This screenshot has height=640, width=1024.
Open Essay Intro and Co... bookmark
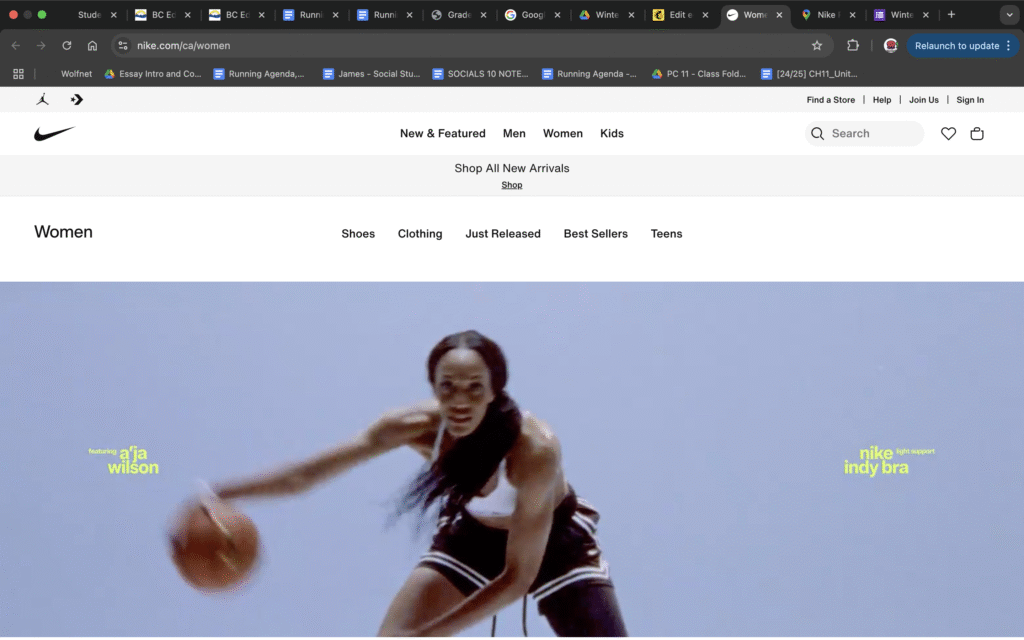click(x=153, y=74)
